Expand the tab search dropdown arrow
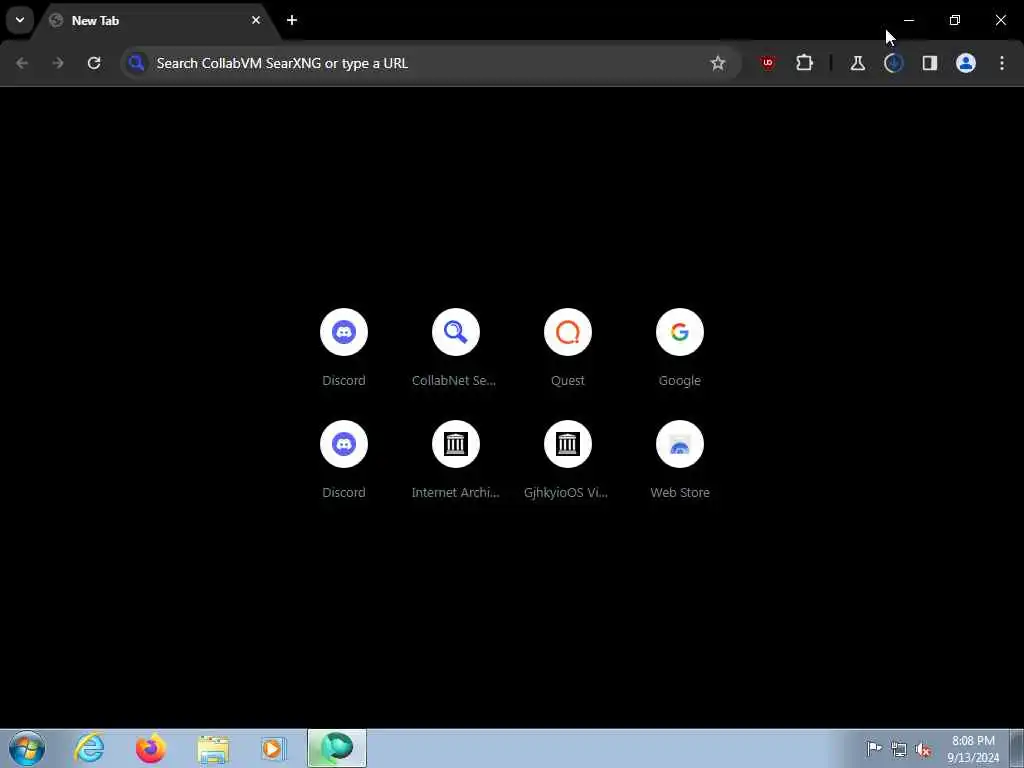This screenshot has height=768, width=1024. [20, 20]
